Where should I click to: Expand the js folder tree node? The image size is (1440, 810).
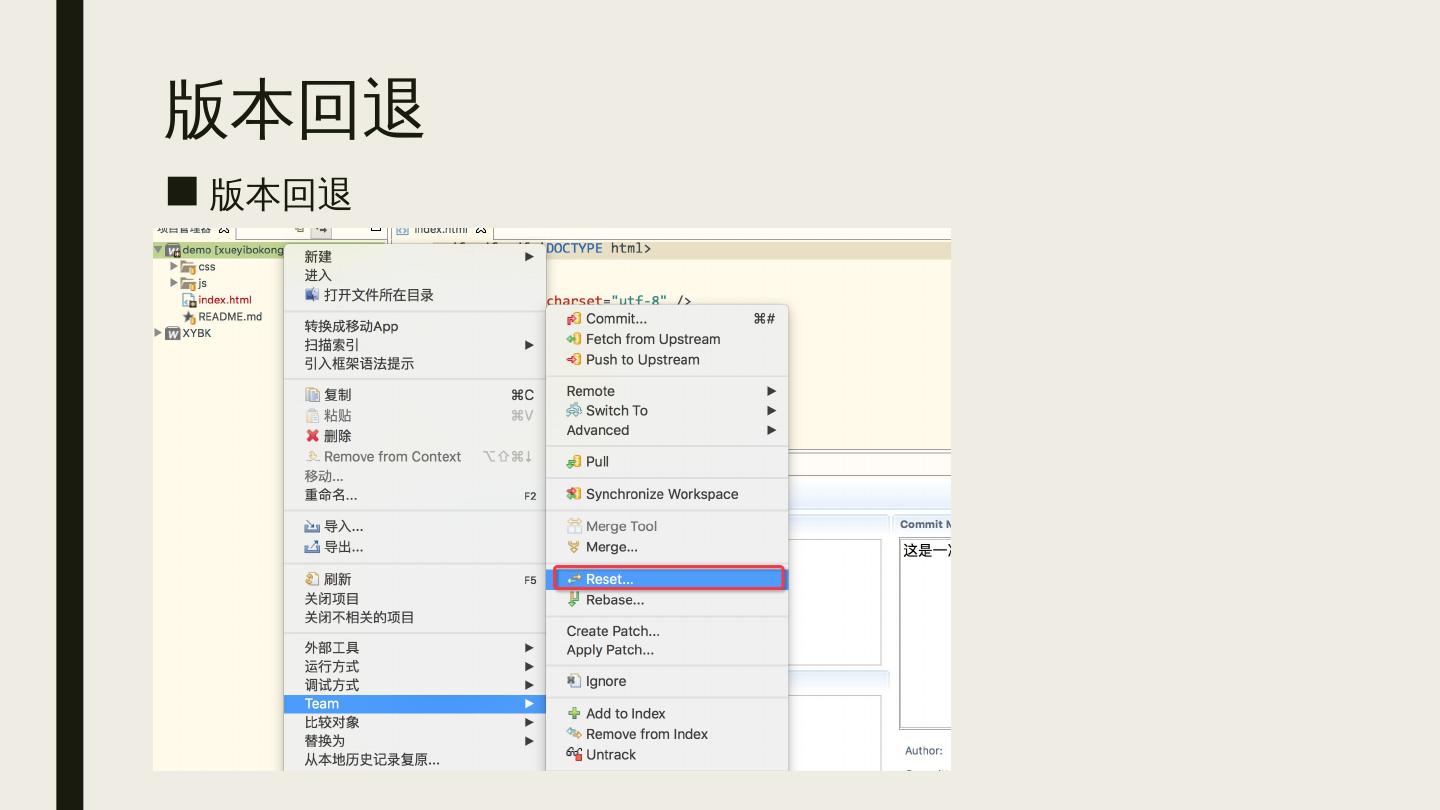pos(174,283)
